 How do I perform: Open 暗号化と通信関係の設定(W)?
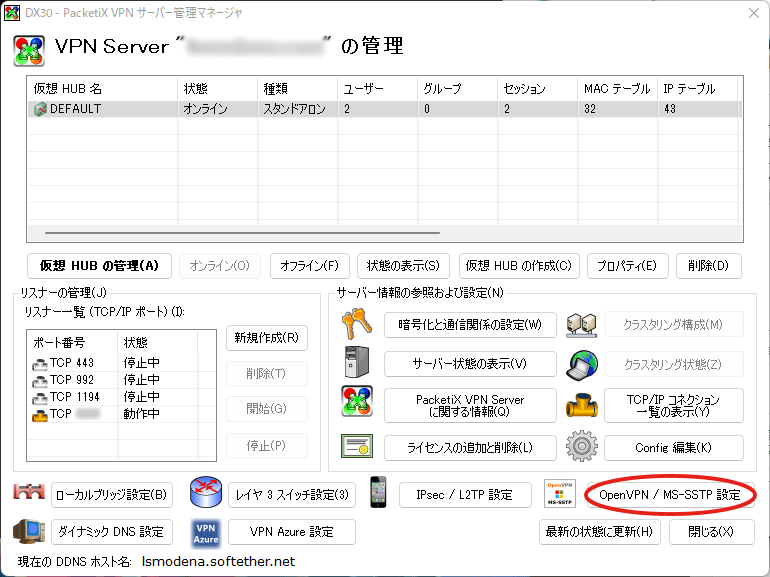[470, 325]
